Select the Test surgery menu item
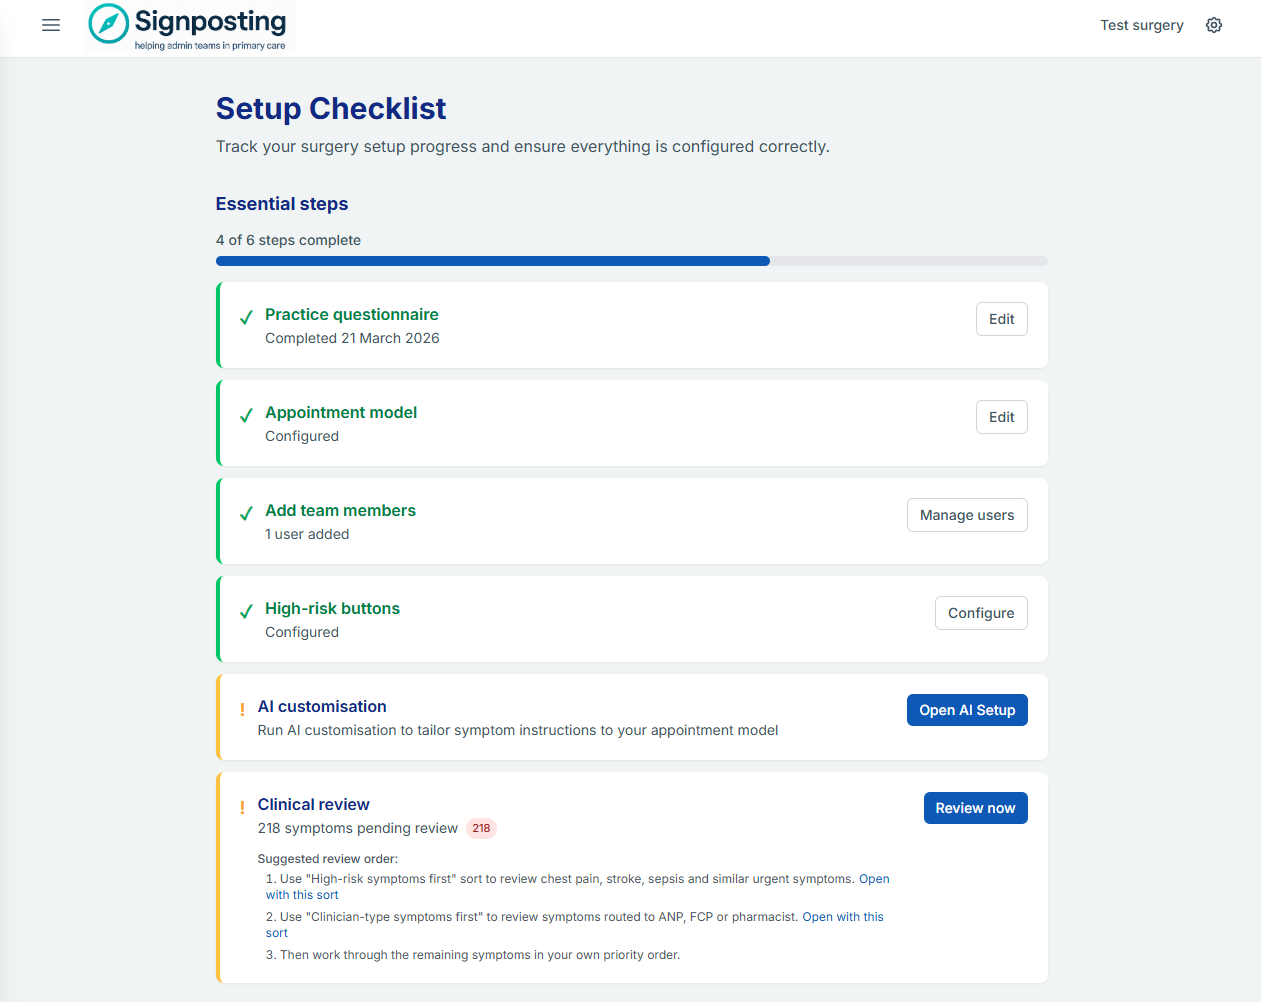 tap(1141, 25)
